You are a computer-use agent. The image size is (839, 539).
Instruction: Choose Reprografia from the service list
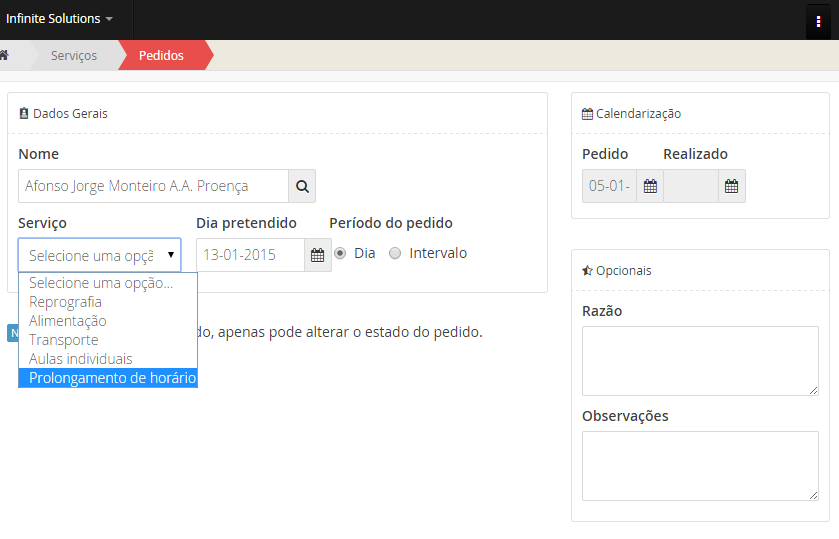[x=66, y=302]
